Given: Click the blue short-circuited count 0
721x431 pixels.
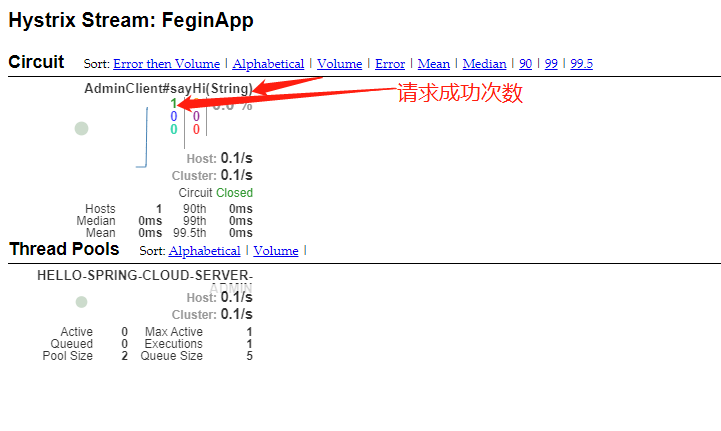Looking at the screenshot, I should [174, 116].
